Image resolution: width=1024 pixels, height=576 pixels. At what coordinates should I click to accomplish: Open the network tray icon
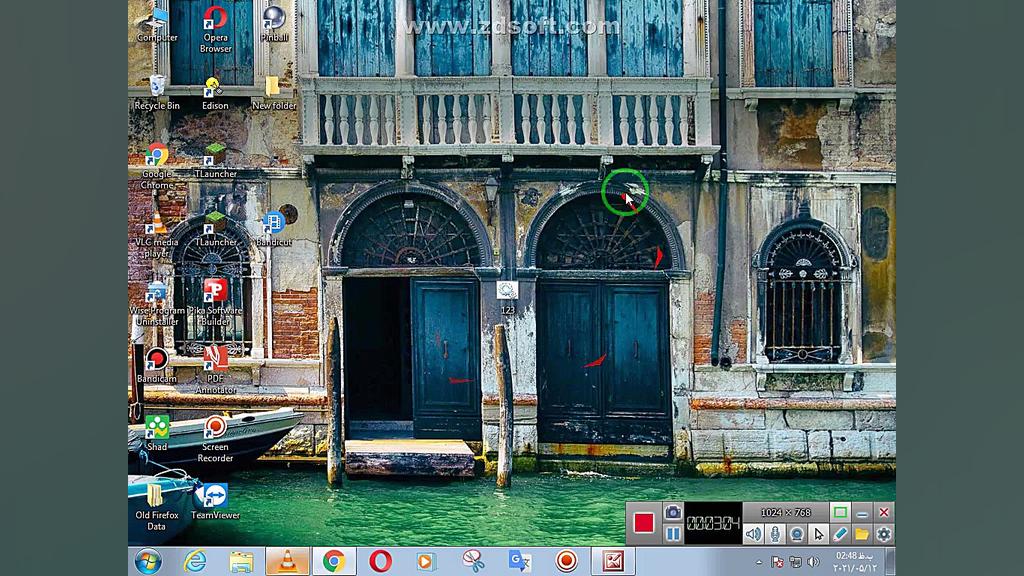795,562
